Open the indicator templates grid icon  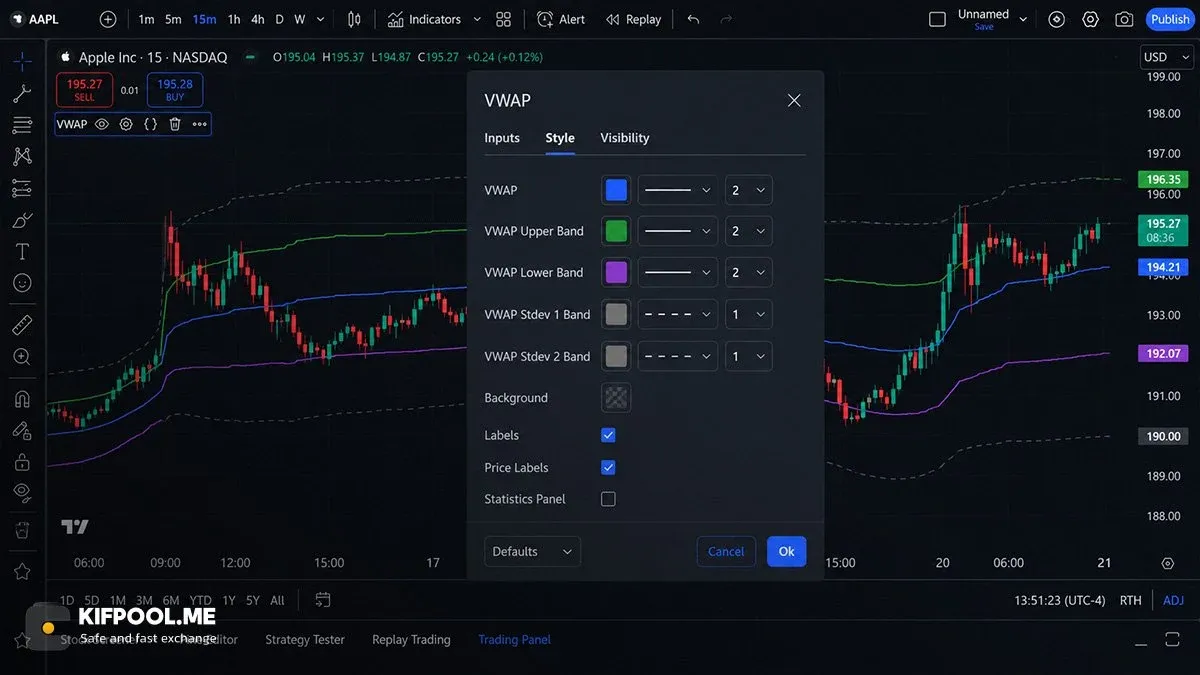(x=503, y=19)
